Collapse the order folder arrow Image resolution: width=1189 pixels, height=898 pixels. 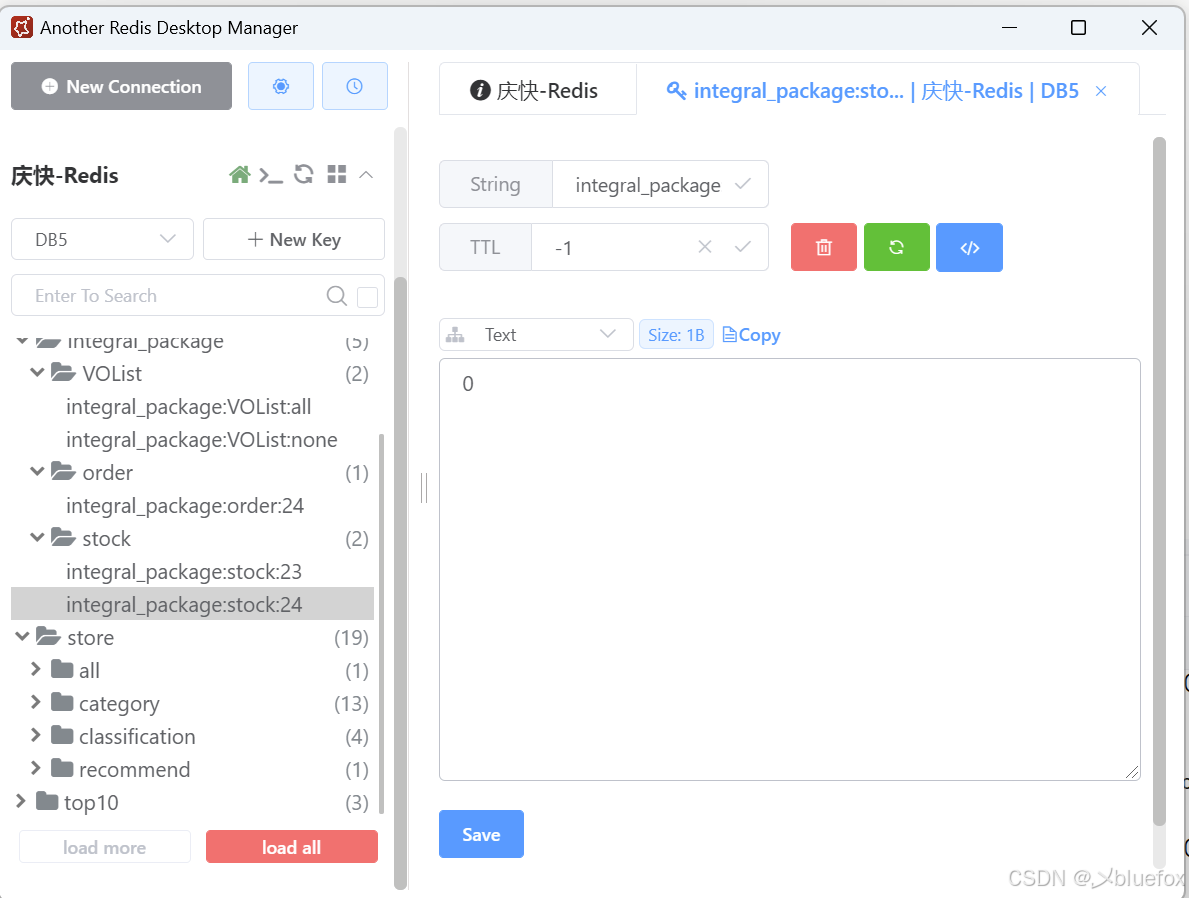pyautogui.click(x=36, y=471)
